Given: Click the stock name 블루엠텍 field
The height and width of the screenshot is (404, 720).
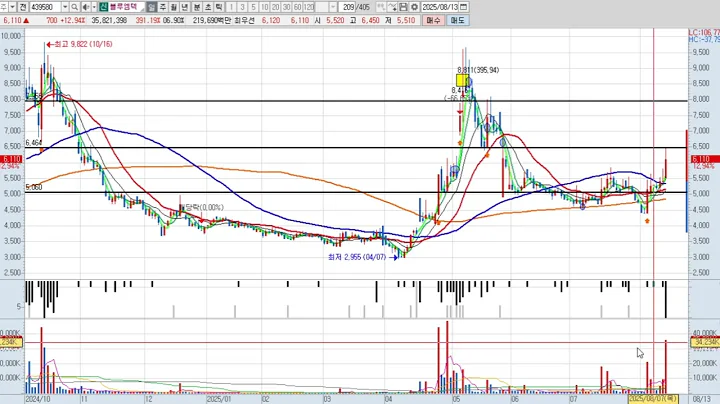Looking at the screenshot, I should [125, 7].
